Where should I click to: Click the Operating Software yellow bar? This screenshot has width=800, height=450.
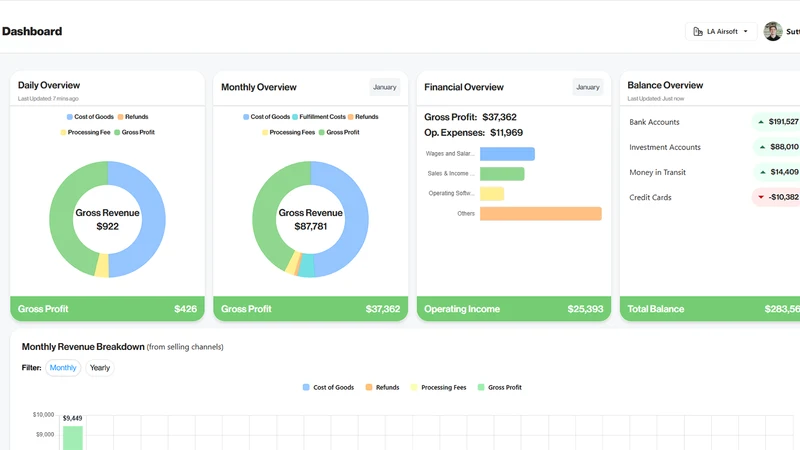point(492,193)
